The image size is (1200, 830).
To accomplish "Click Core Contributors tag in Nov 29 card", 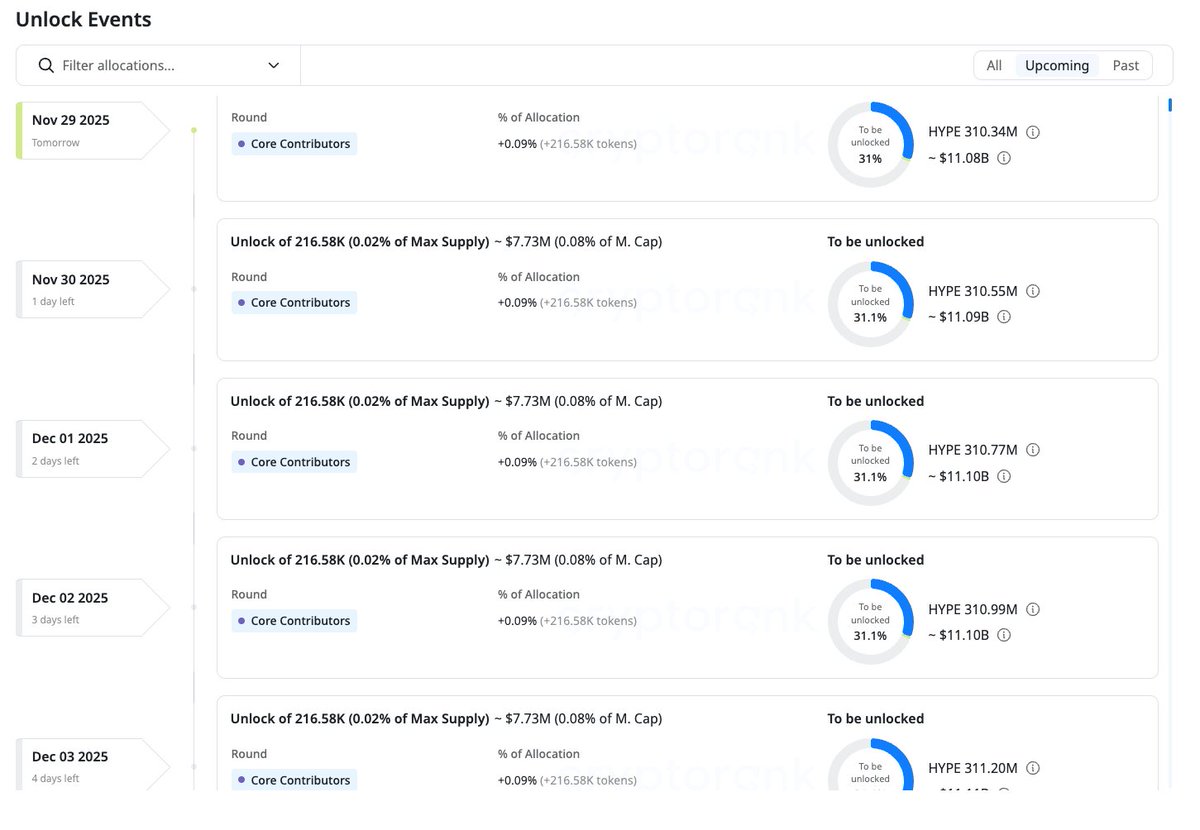I will (x=294, y=144).
